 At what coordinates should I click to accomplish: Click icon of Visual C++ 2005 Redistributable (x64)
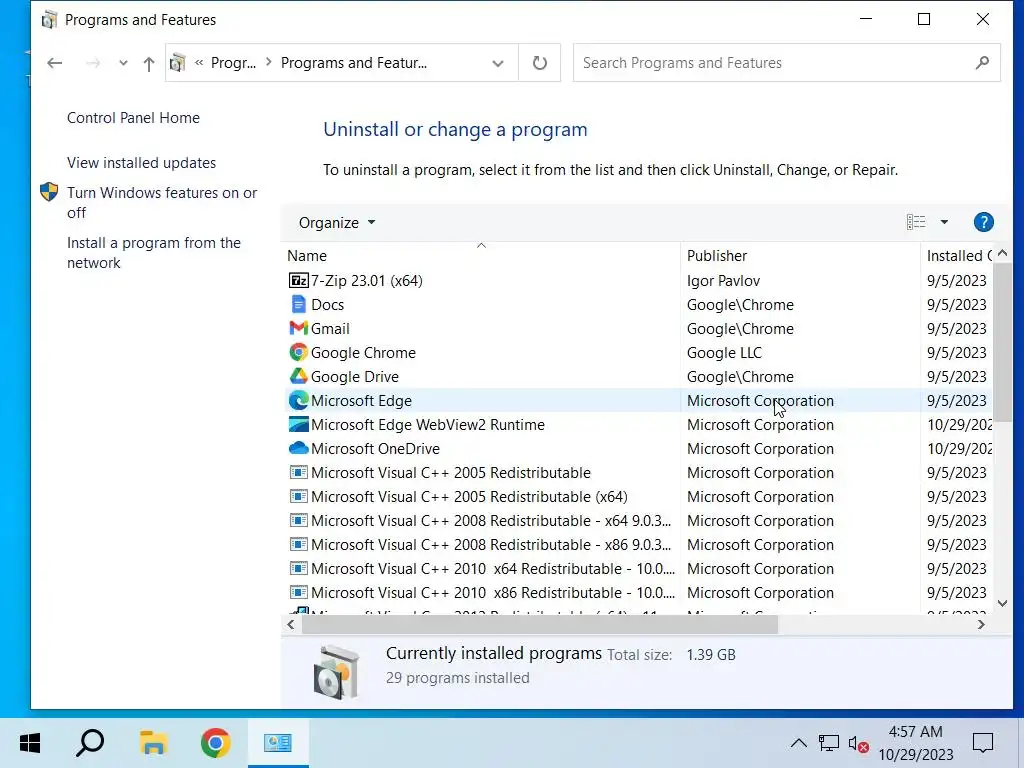tap(298, 496)
